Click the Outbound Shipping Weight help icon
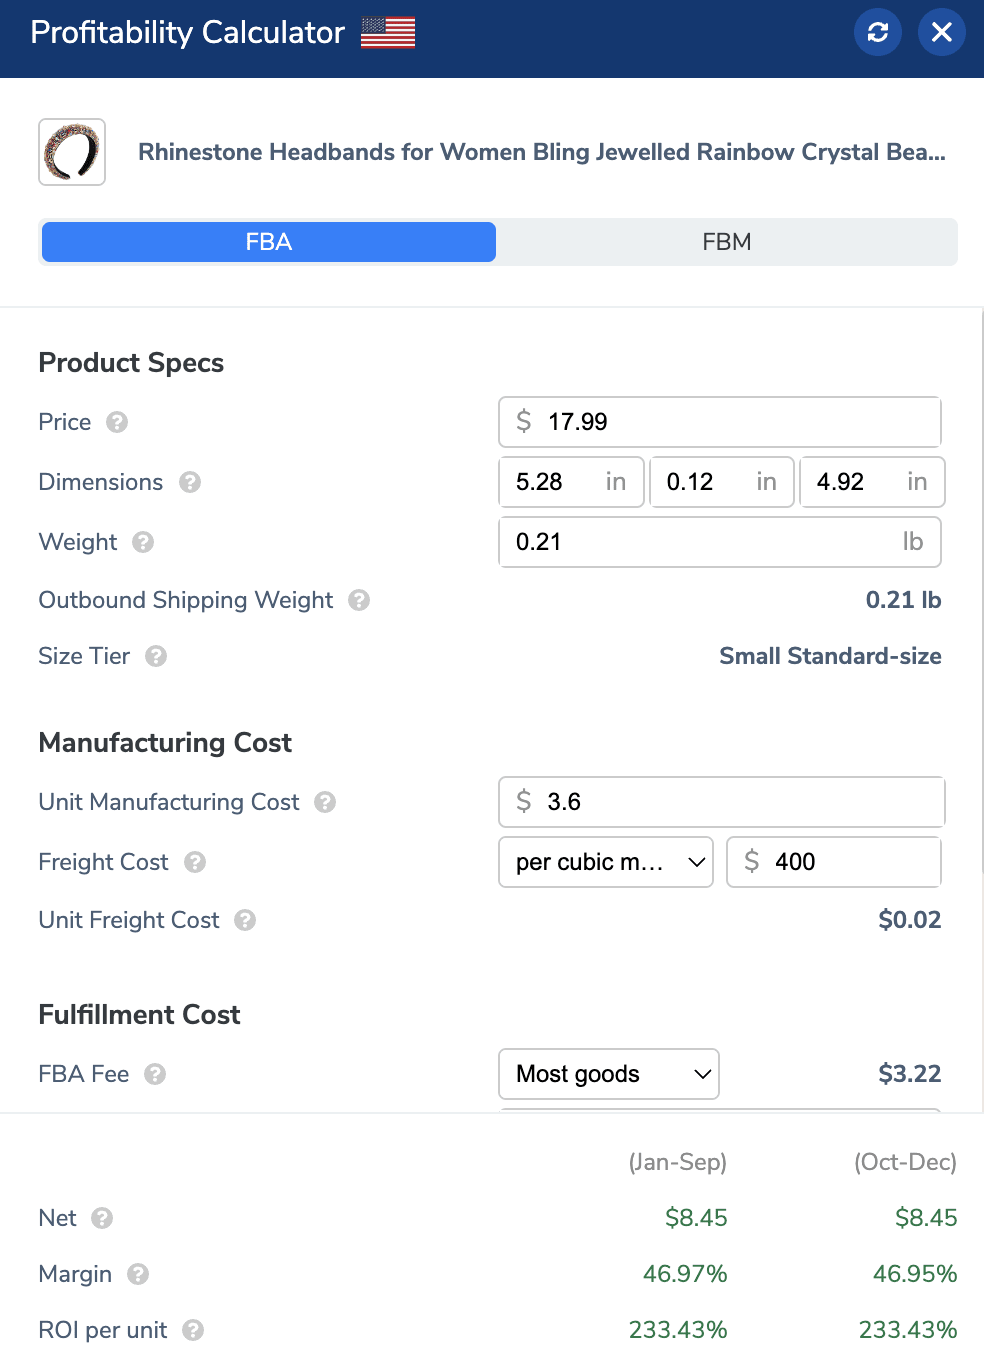984x1364 pixels. pos(359,600)
